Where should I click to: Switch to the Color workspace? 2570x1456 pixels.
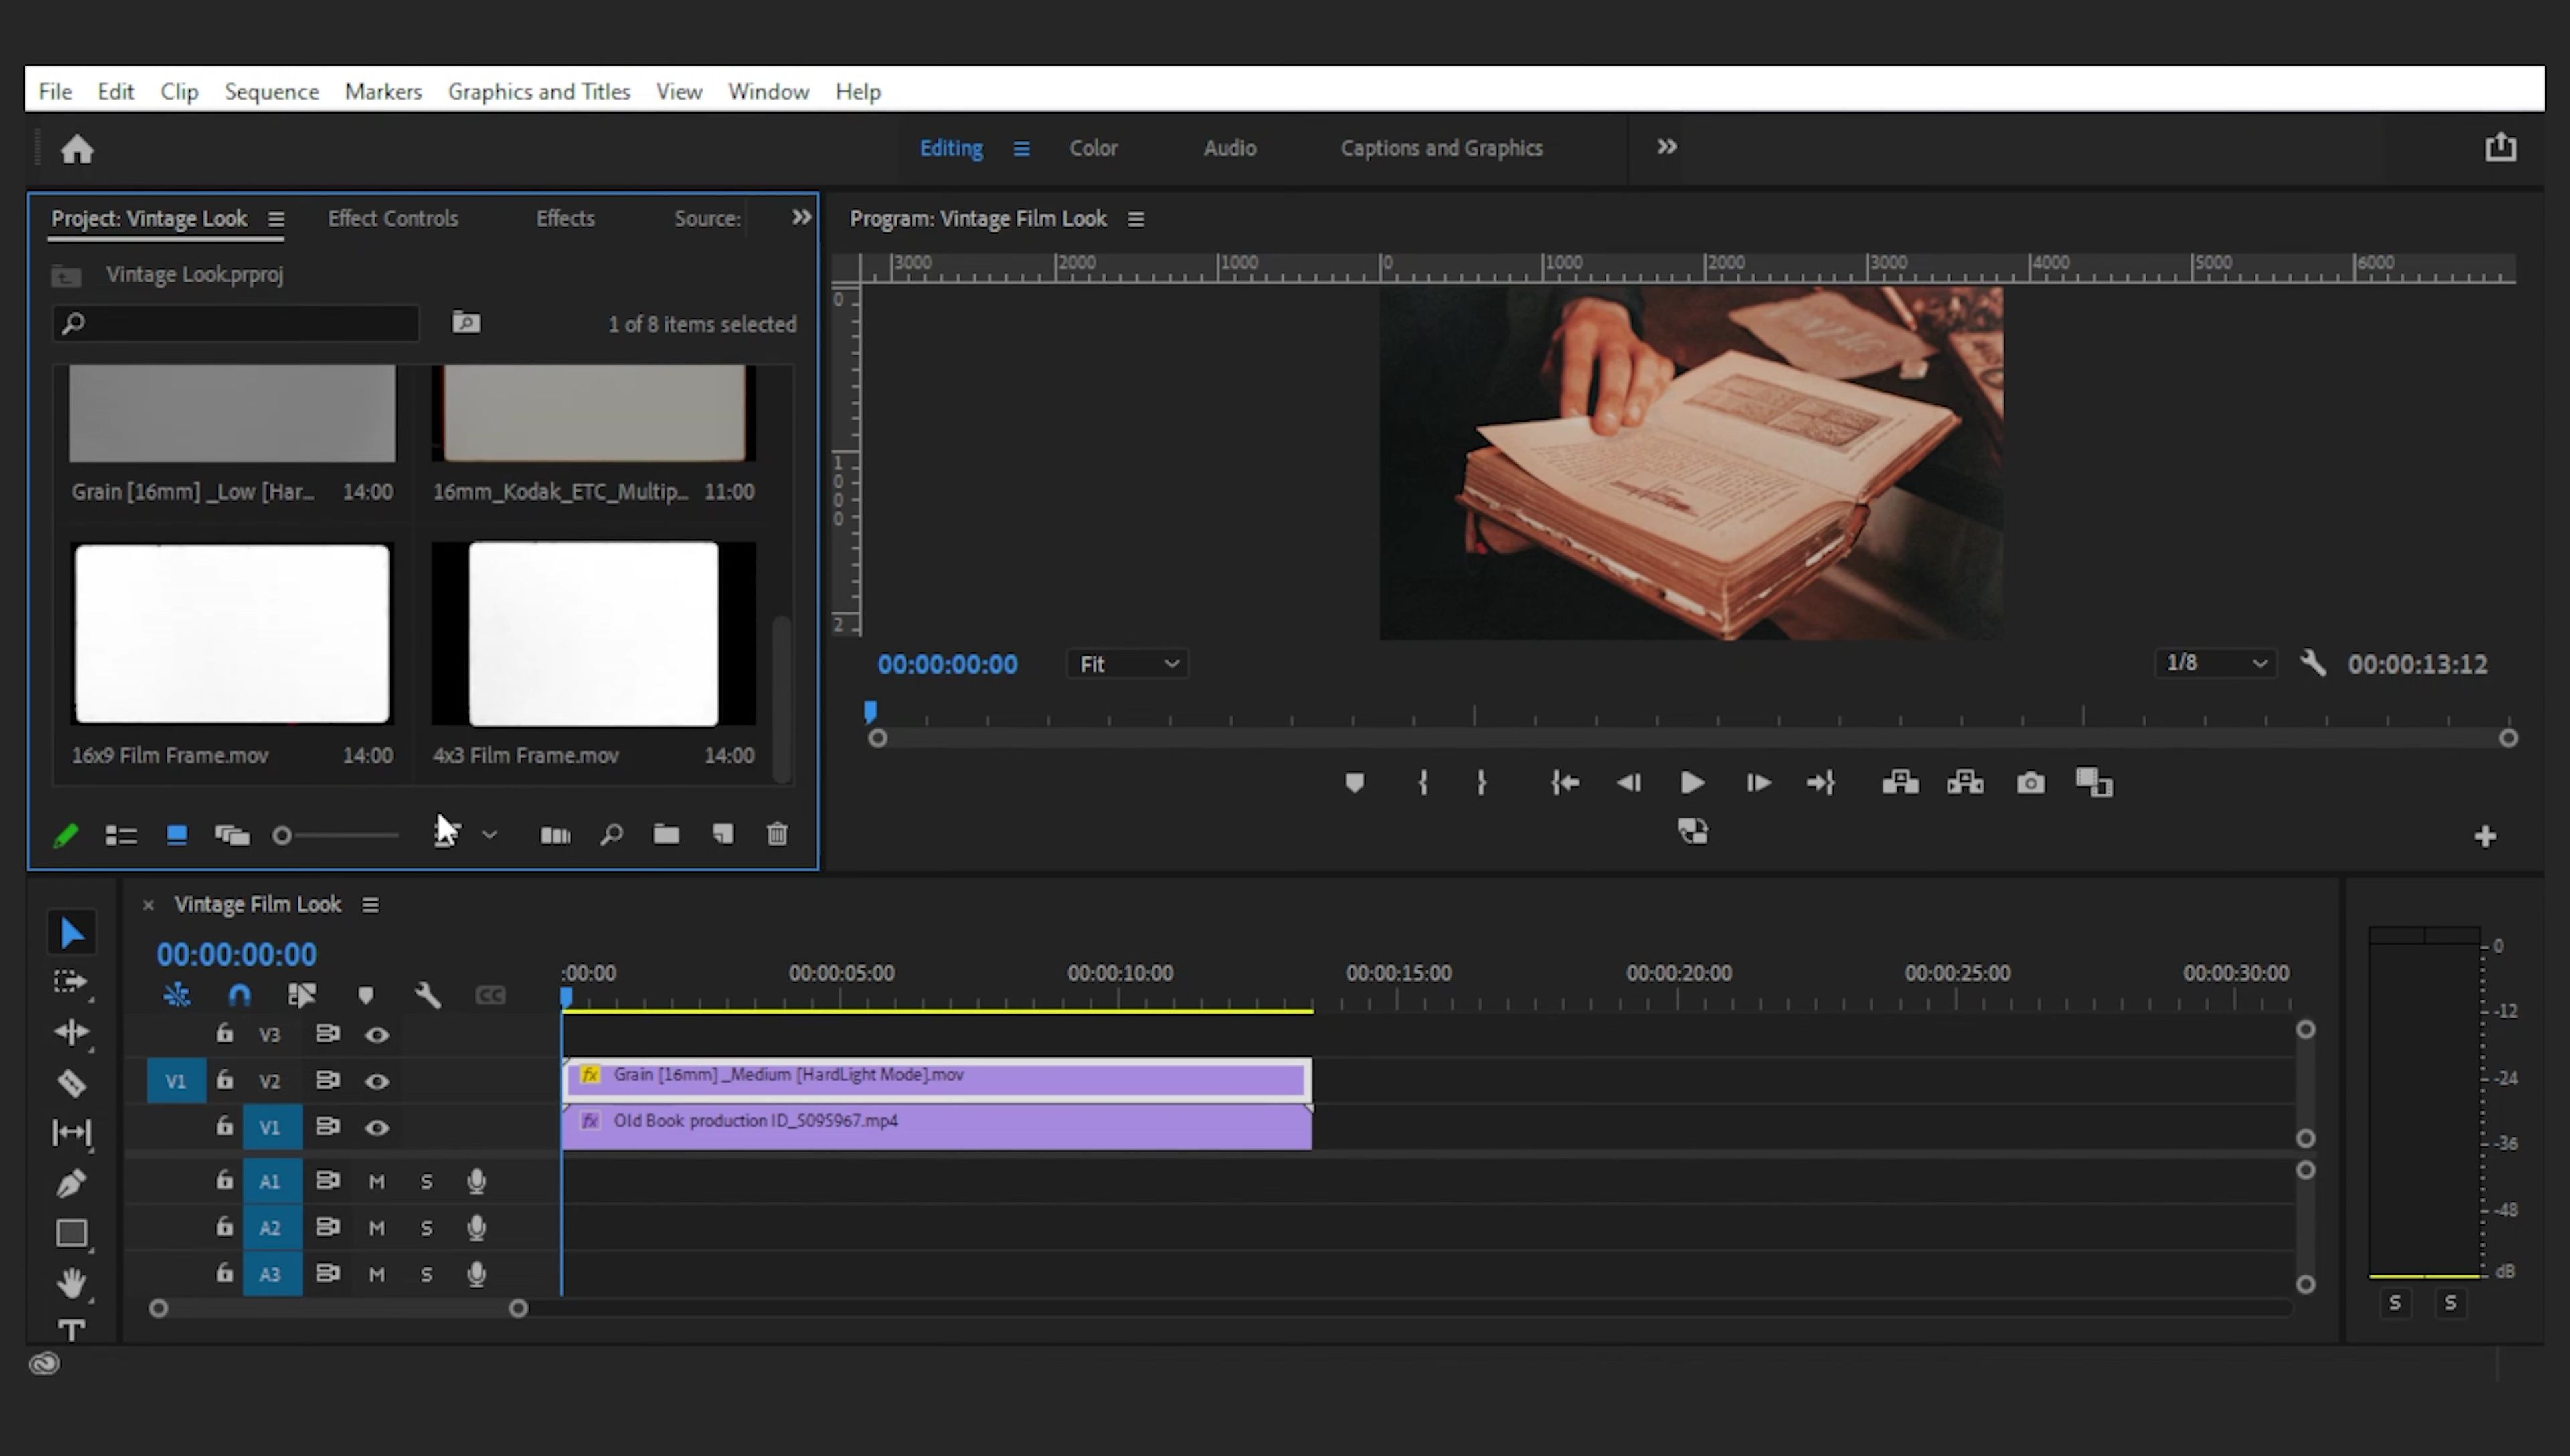1093,148
